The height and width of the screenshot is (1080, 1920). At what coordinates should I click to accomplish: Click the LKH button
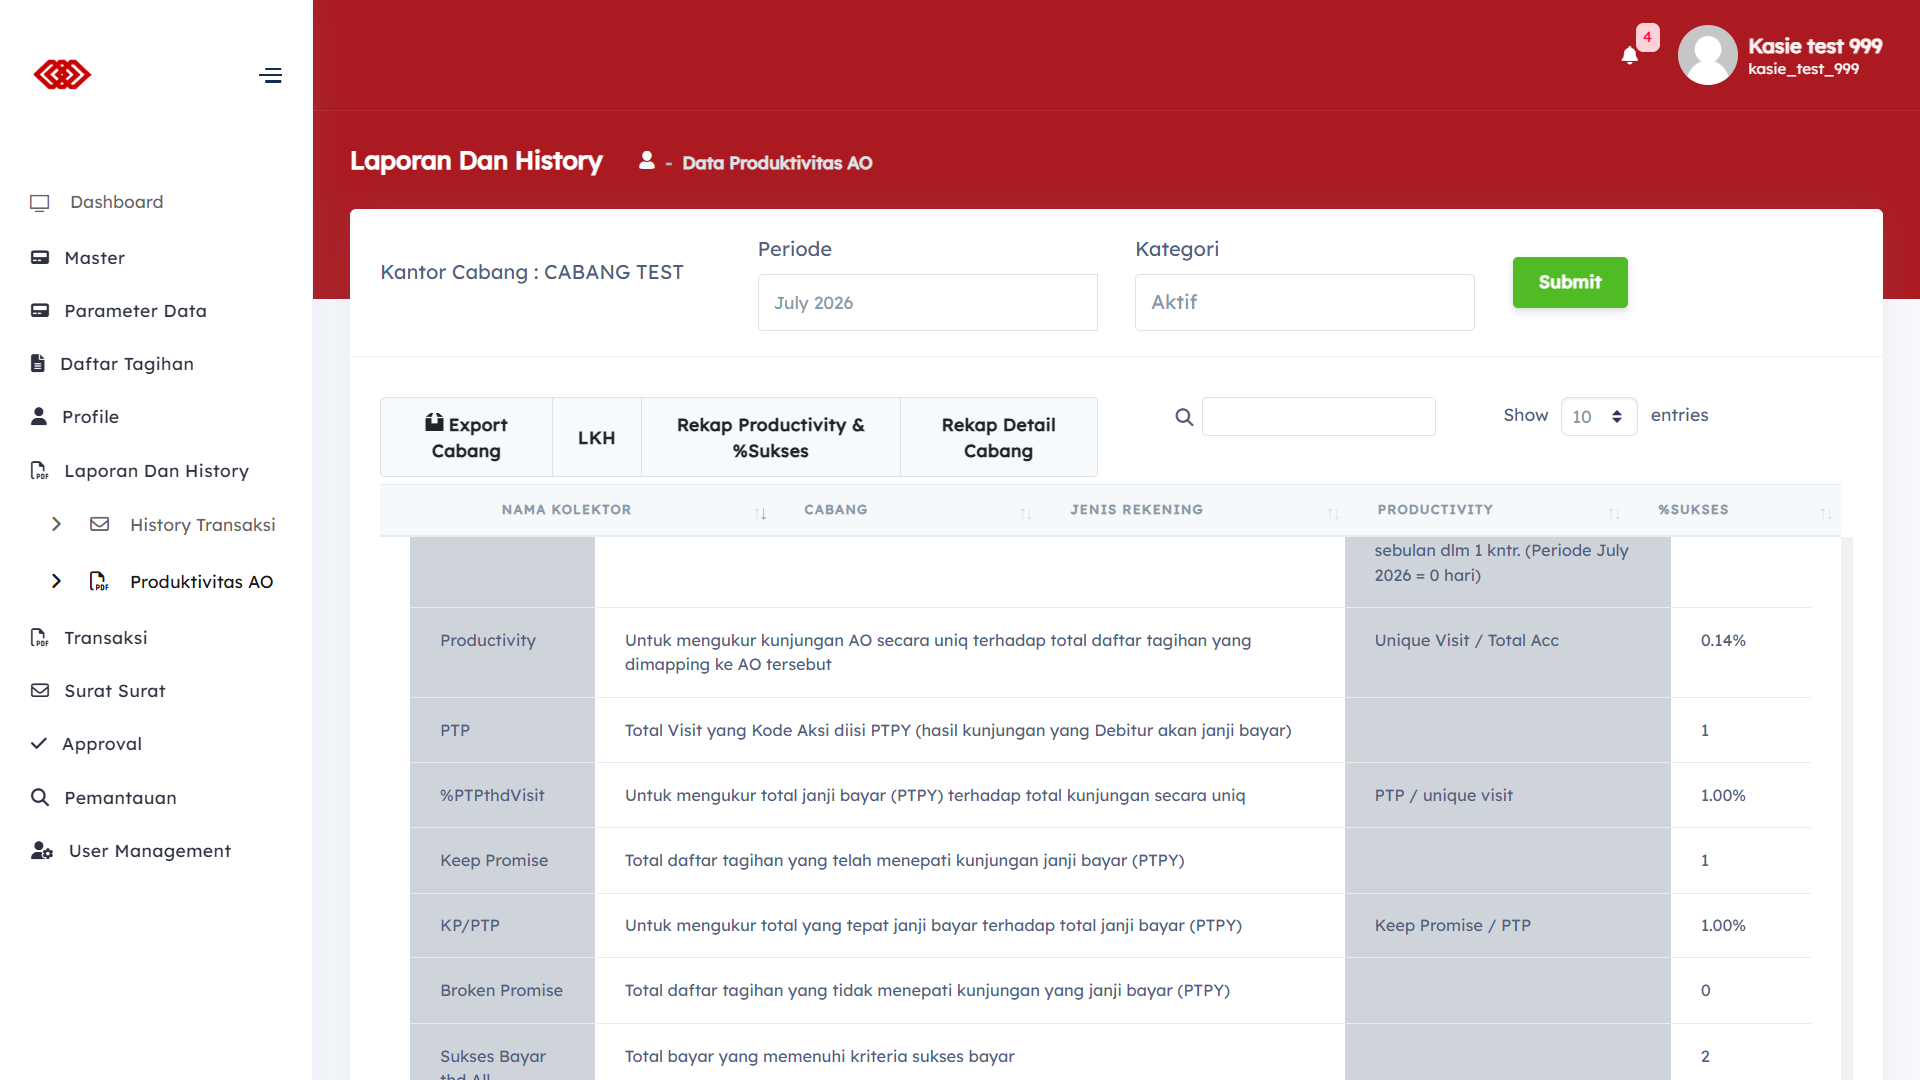click(597, 437)
